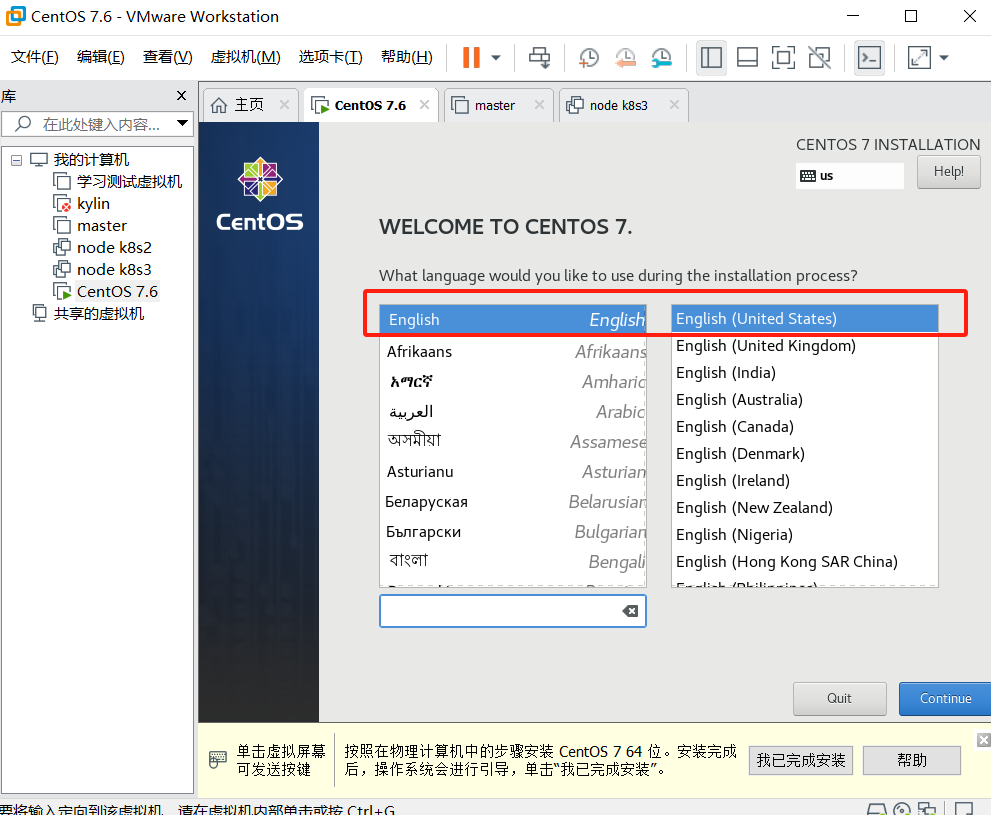Select Arabic in the language list
This screenshot has width=991, height=815.
coord(513,412)
